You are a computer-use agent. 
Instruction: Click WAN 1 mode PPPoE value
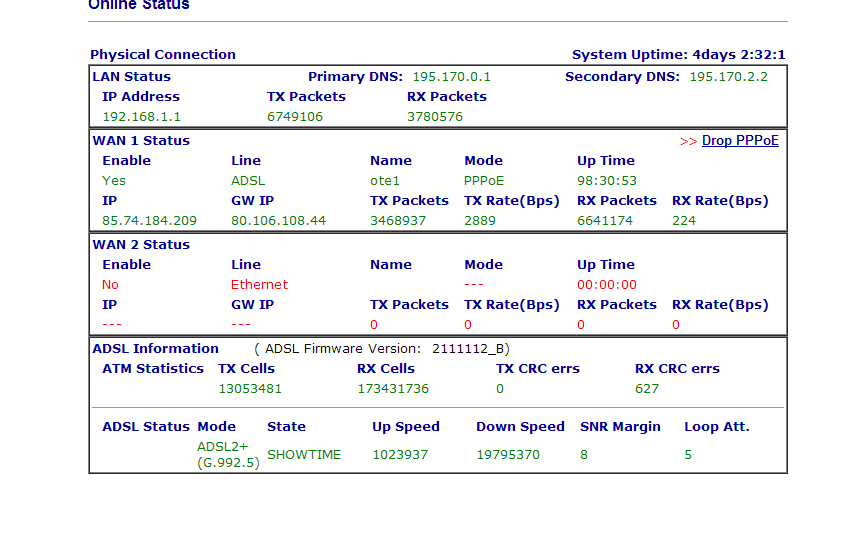pyautogui.click(x=484, y=181)
